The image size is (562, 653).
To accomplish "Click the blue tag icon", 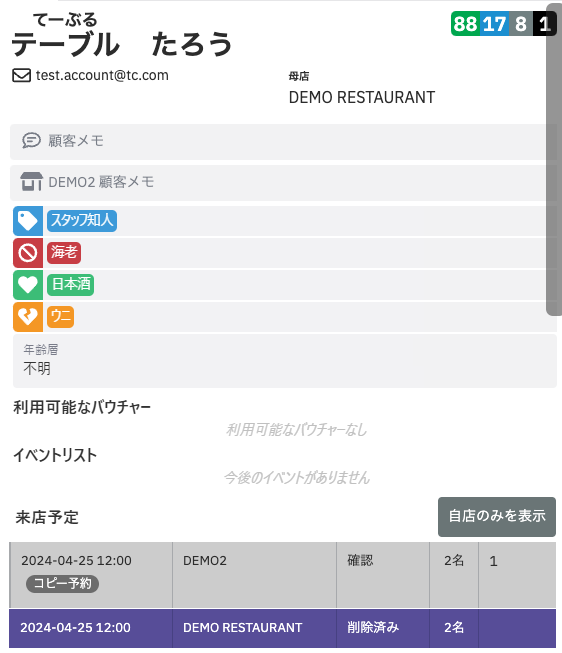I will click(x=28, y=221).
